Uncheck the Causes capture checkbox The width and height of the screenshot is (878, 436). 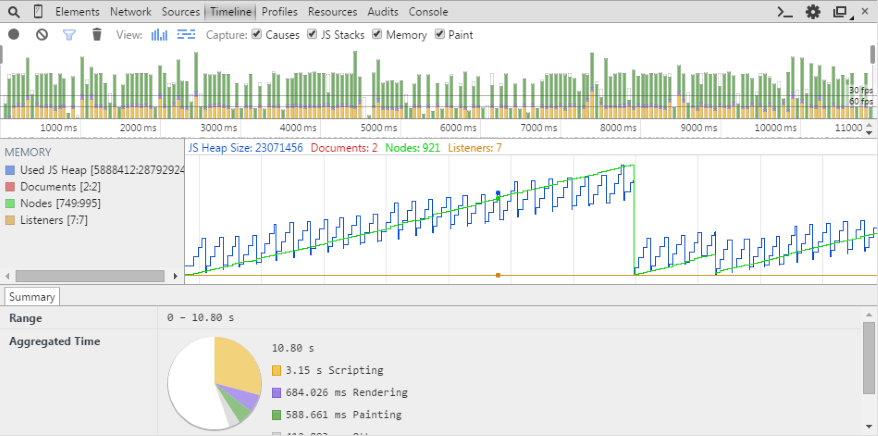pyautogui.click(x=257, y=34)
